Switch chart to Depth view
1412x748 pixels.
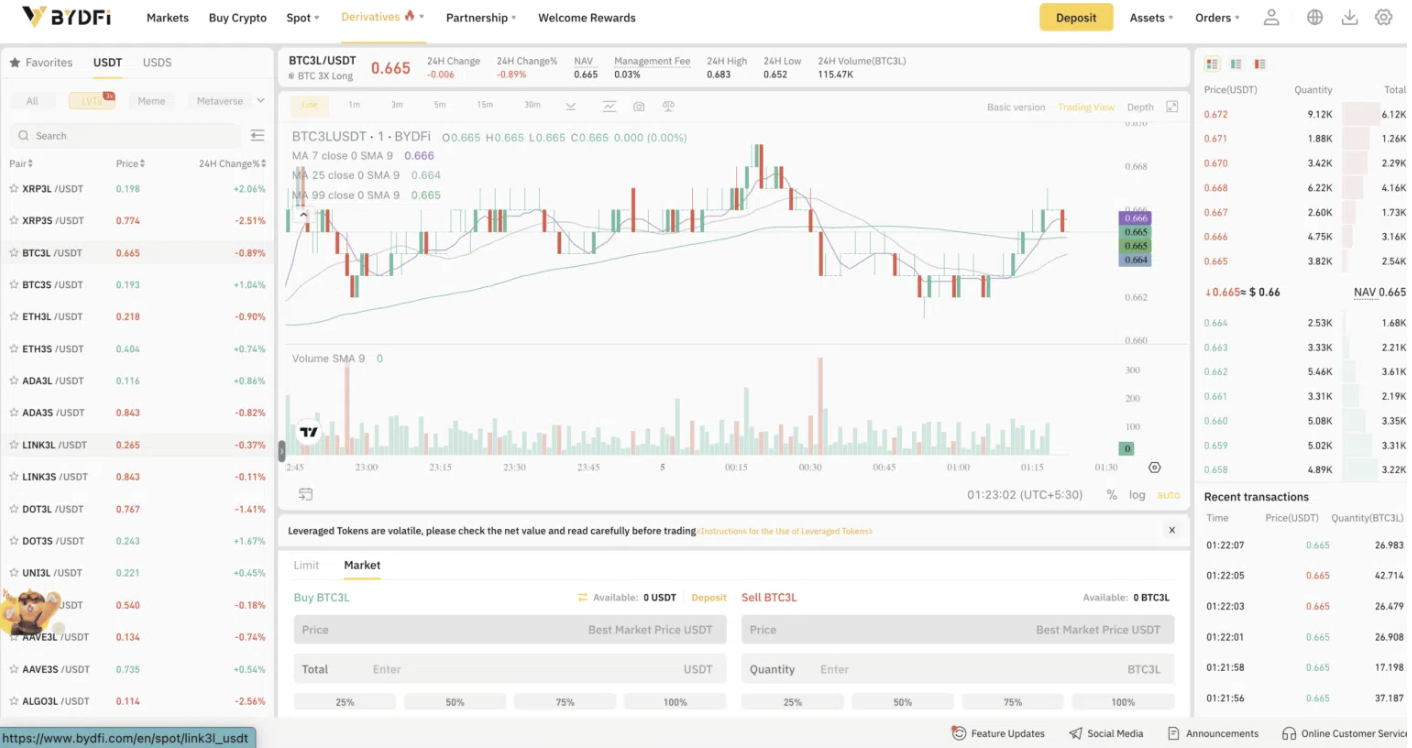tap(1140, 107)
